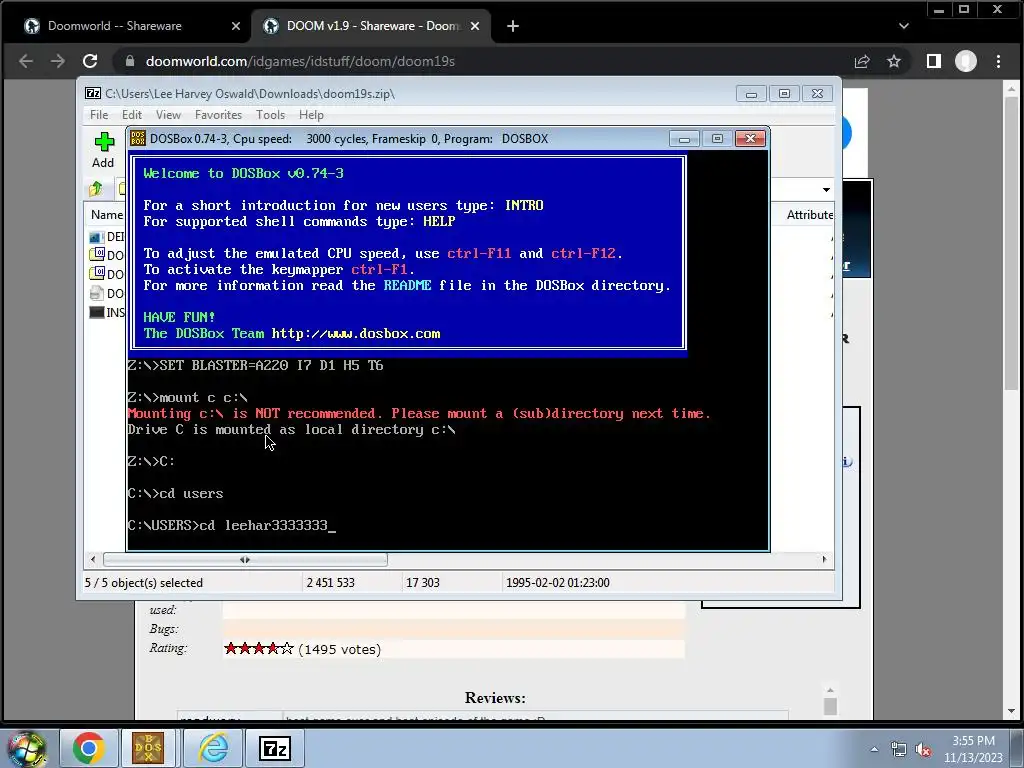The image size is (1024, 768).
Task: Click the '5 / 5 object(s) selected' status text
Action: point(144,583)
